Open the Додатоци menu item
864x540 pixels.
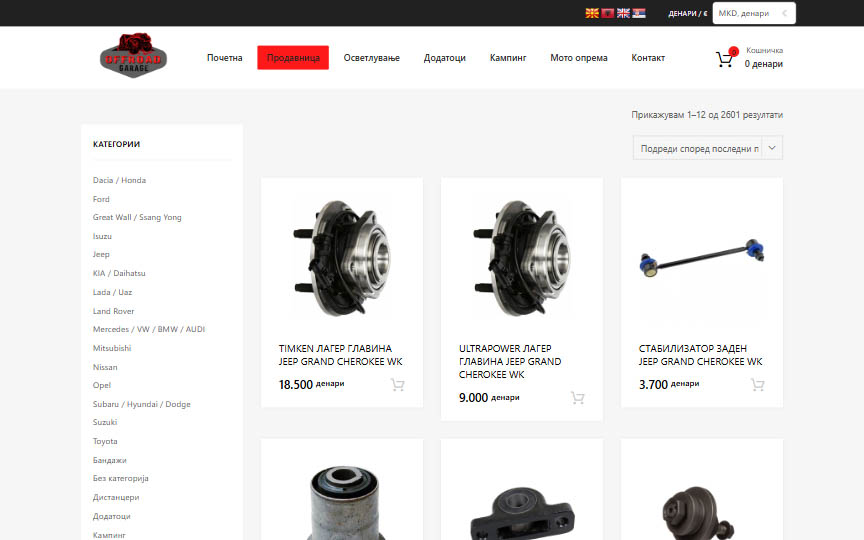pos(445,58)
